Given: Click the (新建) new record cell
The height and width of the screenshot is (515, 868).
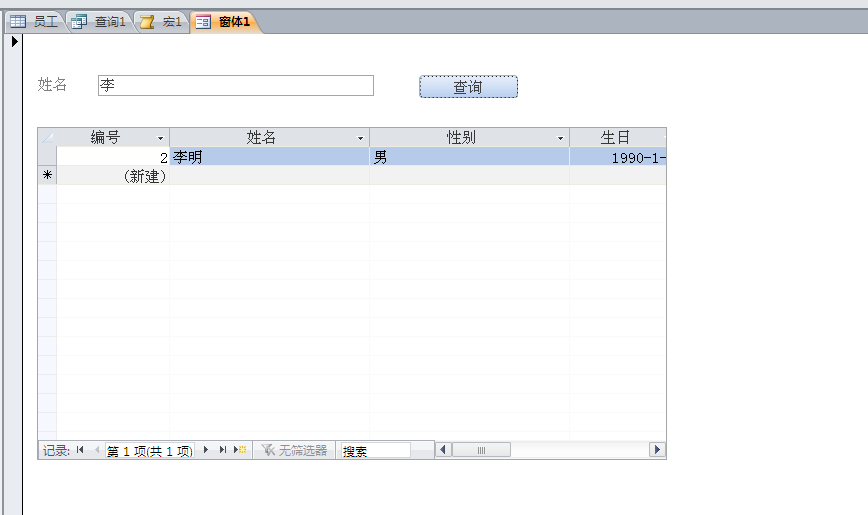Looking at the screenshot, I should tap(113, 176).
